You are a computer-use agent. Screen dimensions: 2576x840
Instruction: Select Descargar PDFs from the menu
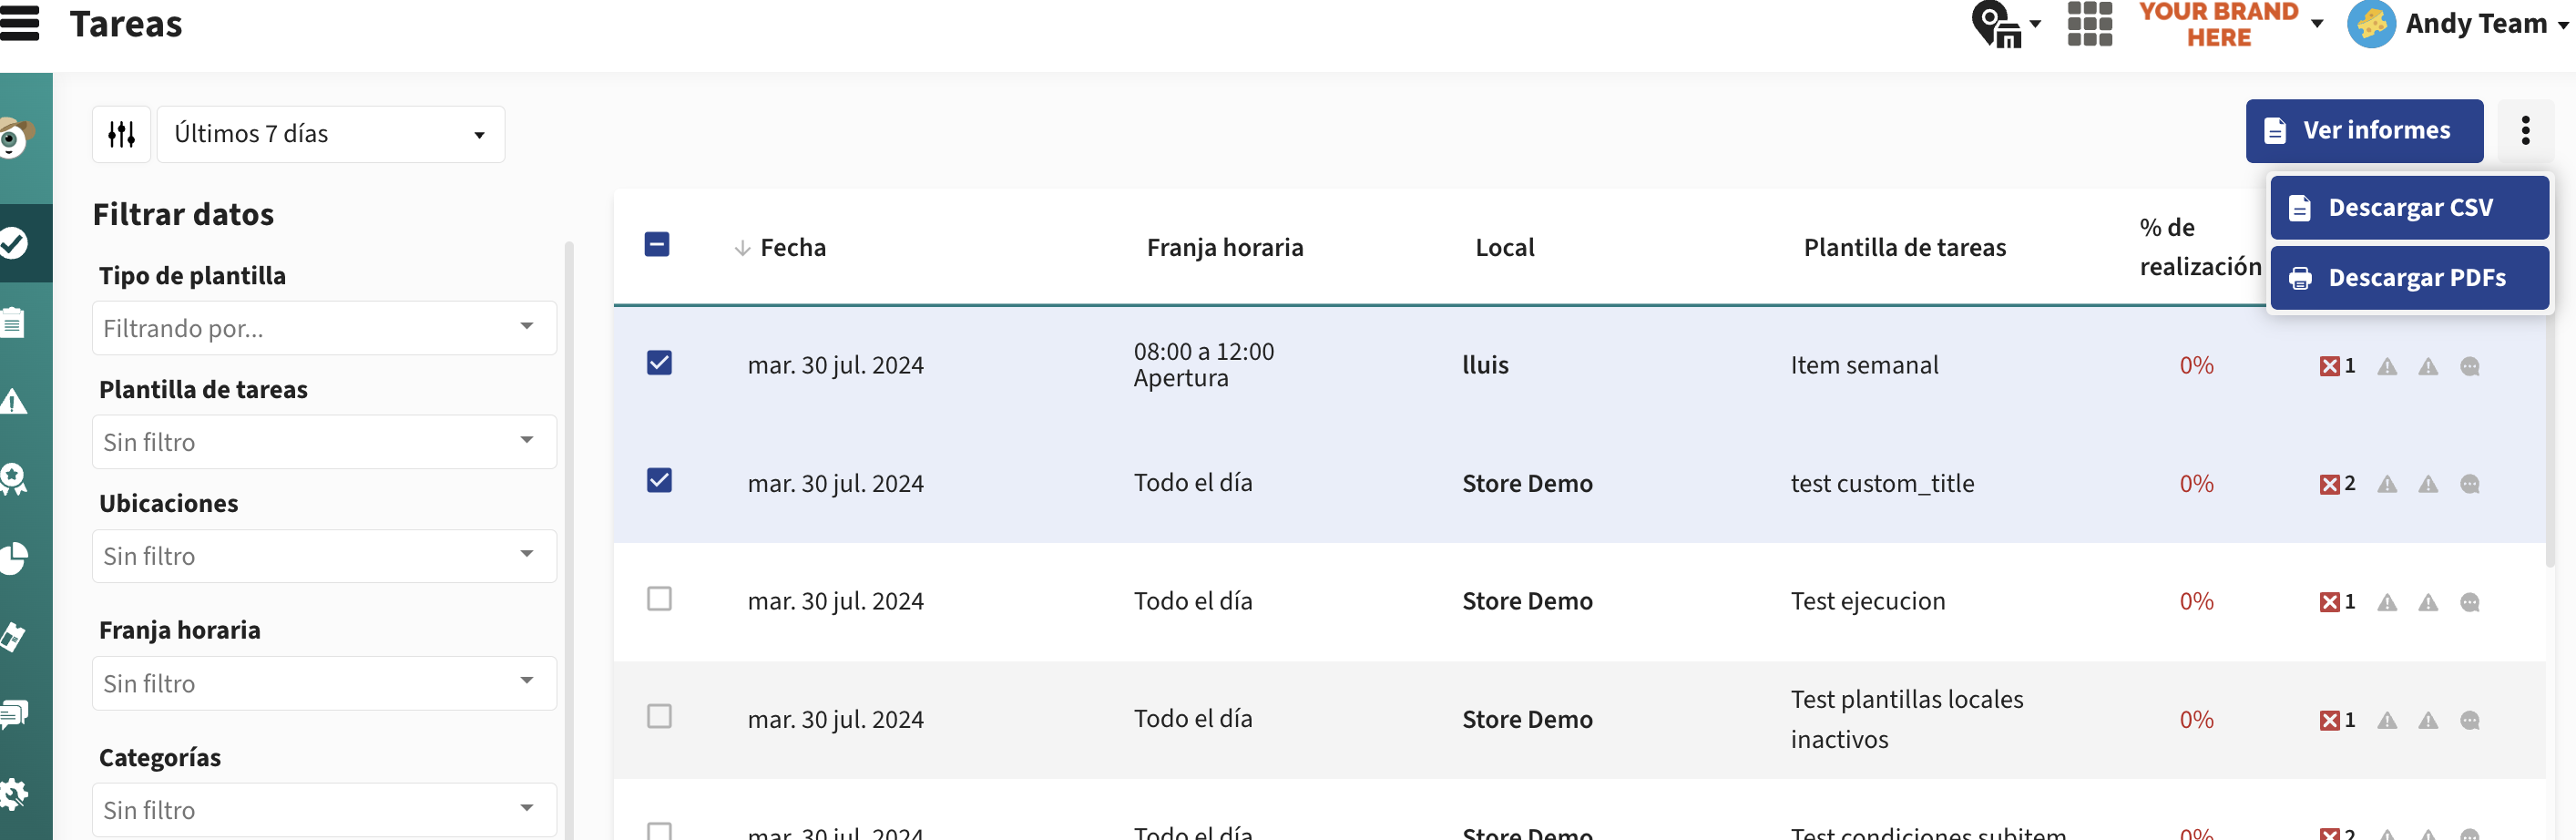point(2409,278)
